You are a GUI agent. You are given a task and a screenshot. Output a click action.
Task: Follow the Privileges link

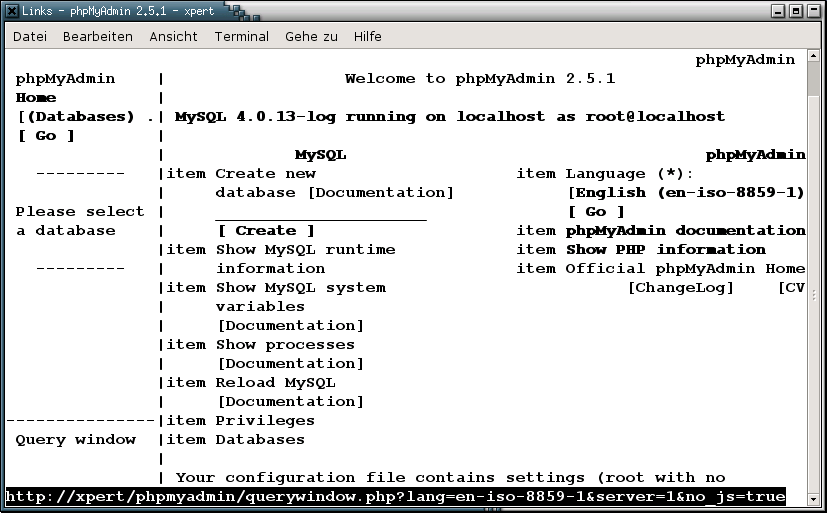265,421
